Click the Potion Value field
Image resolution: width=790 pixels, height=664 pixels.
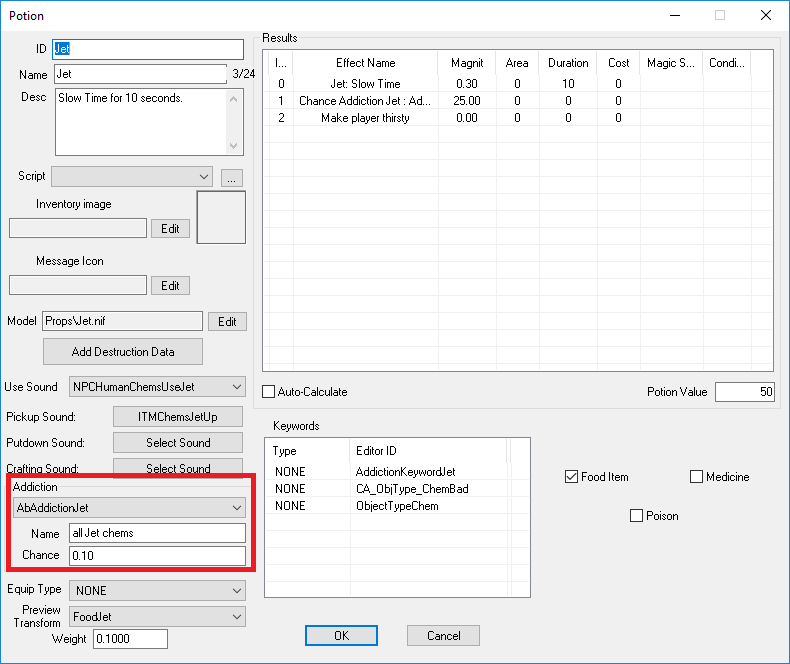coord(745,392)
